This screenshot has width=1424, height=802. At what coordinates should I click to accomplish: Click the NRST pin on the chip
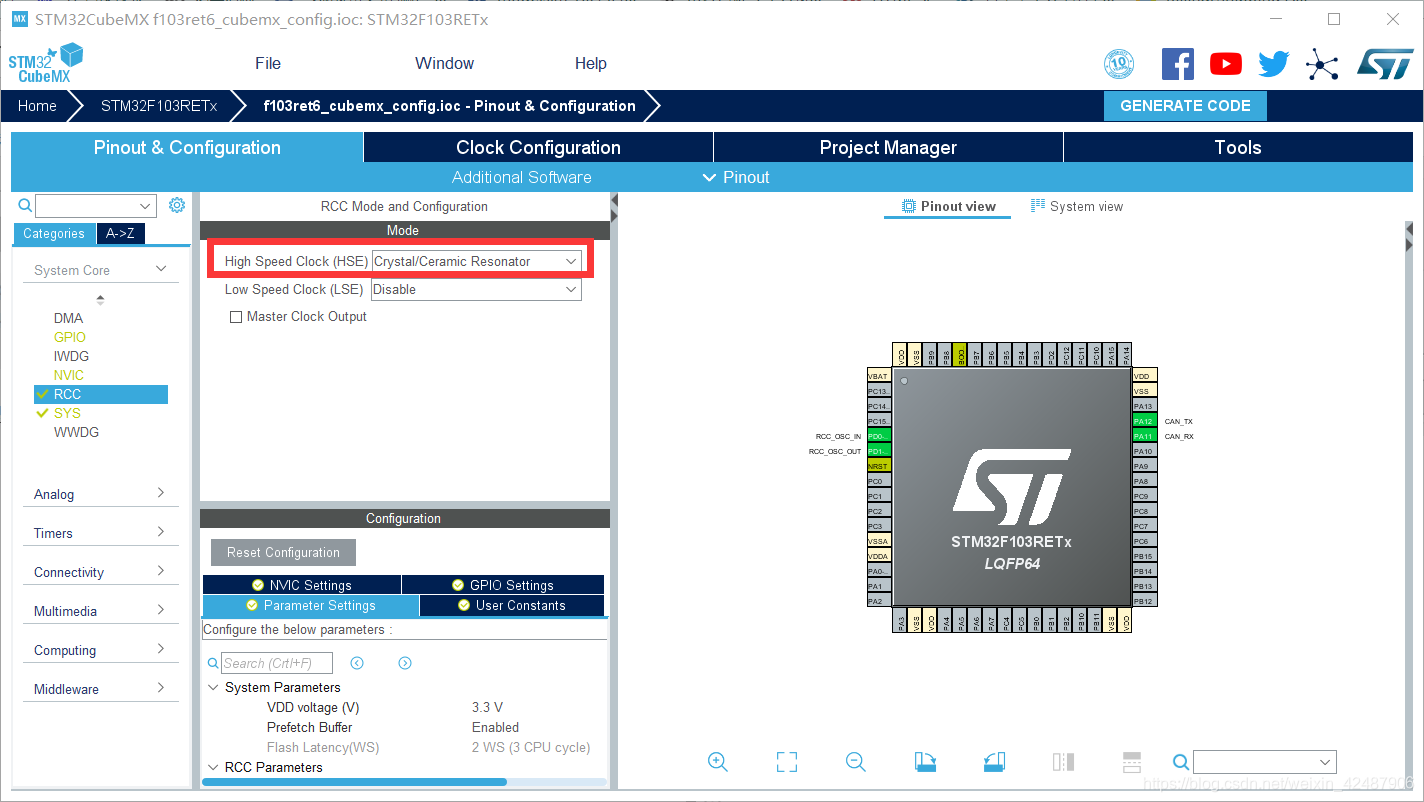[878, 466]
